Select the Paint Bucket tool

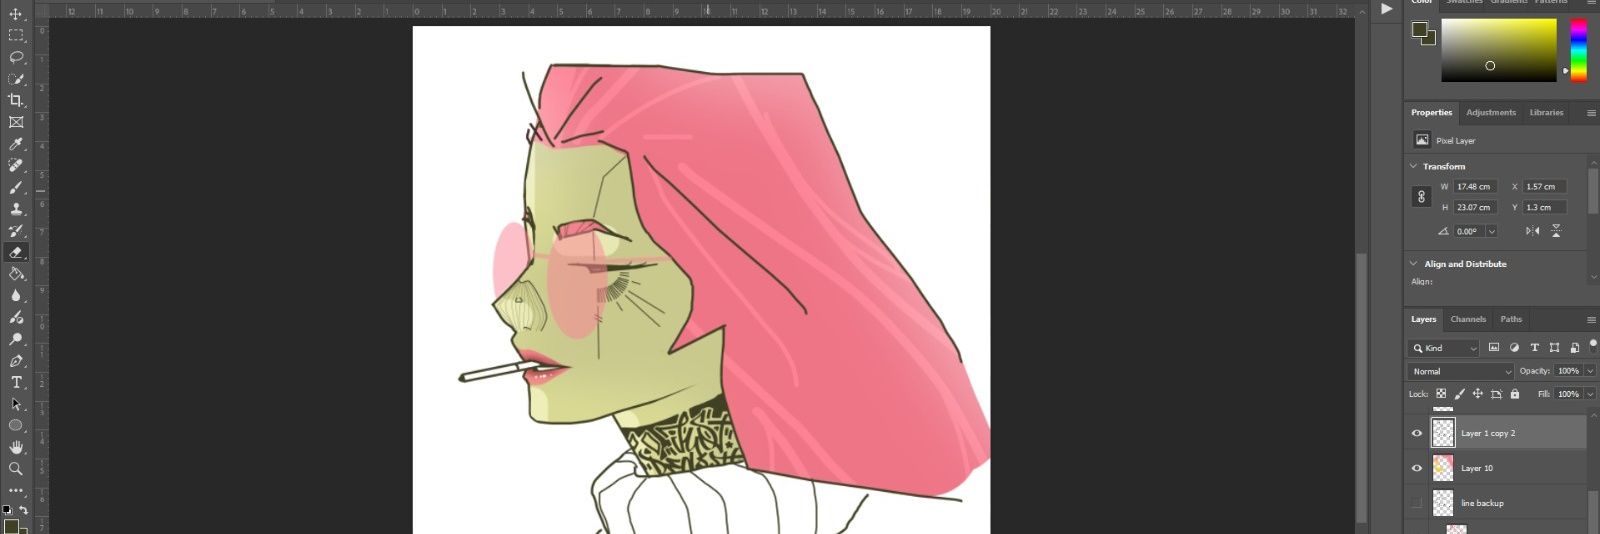coord(16,273)
